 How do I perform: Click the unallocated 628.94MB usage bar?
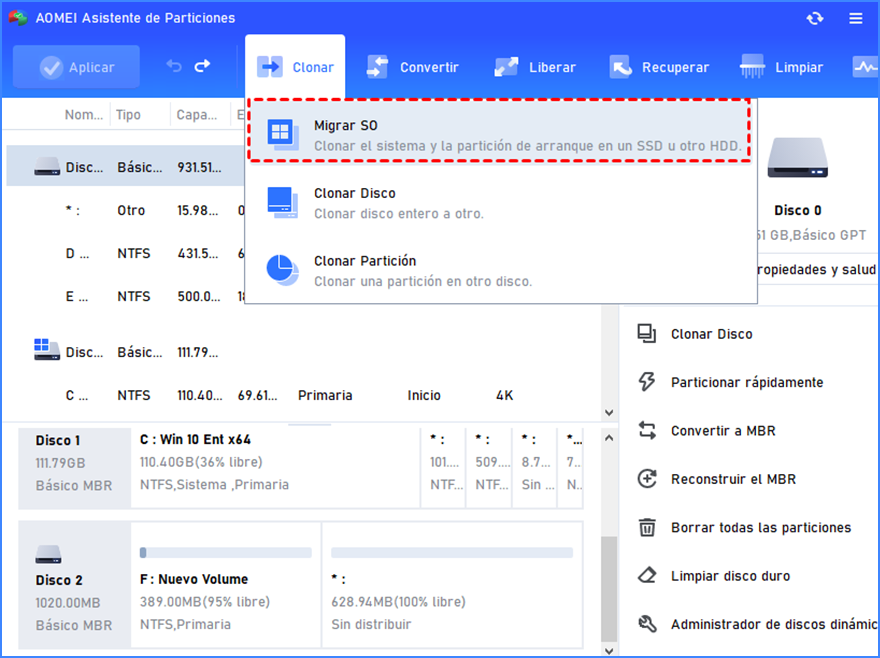click(452, 552)
